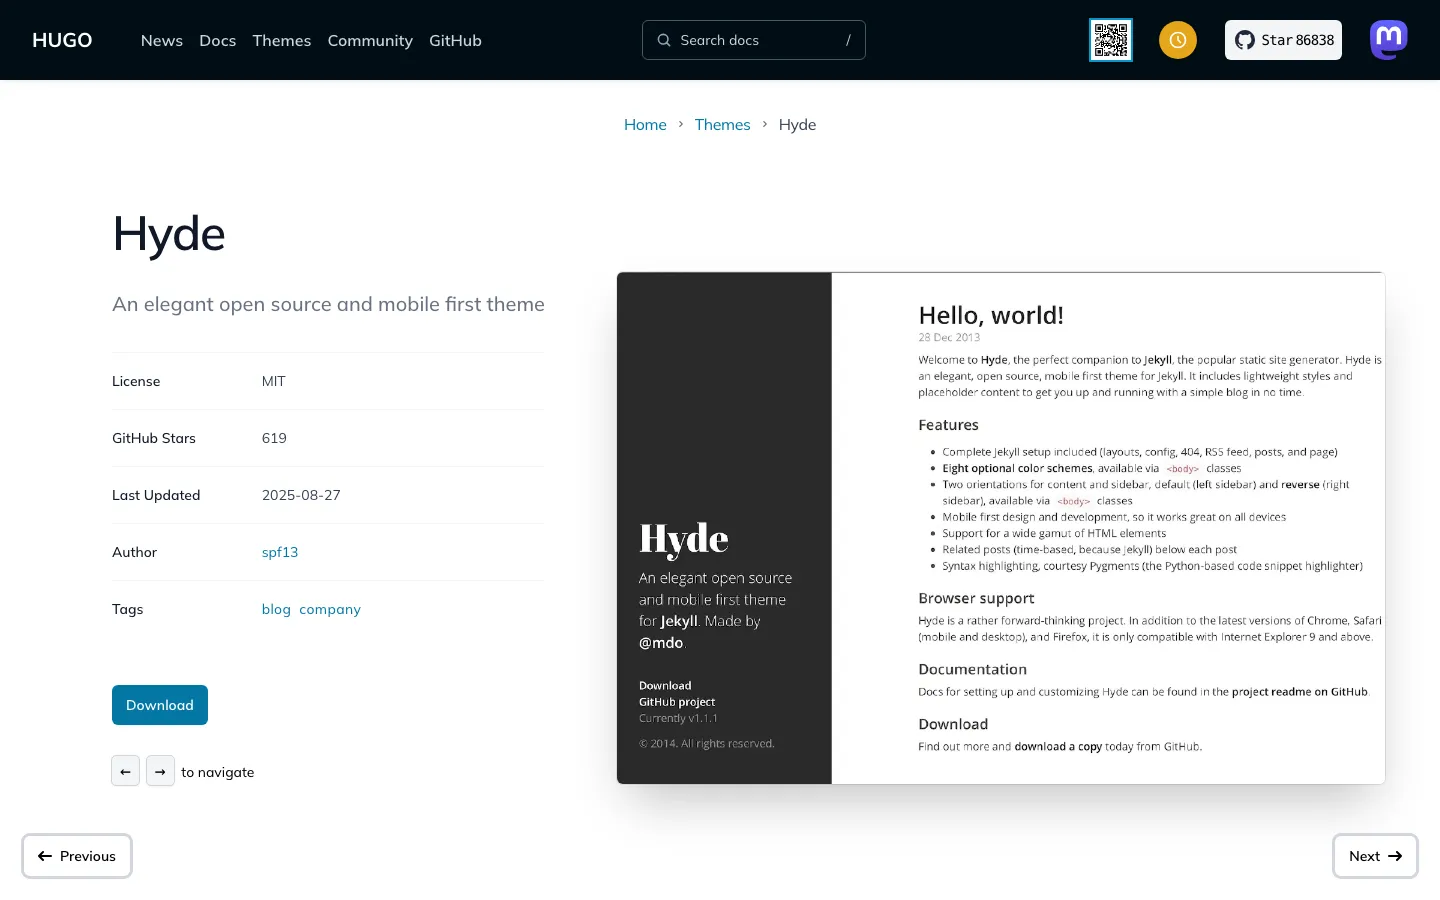Open the Docs menu item
1440x900 pixels.
tap(218, 40)
